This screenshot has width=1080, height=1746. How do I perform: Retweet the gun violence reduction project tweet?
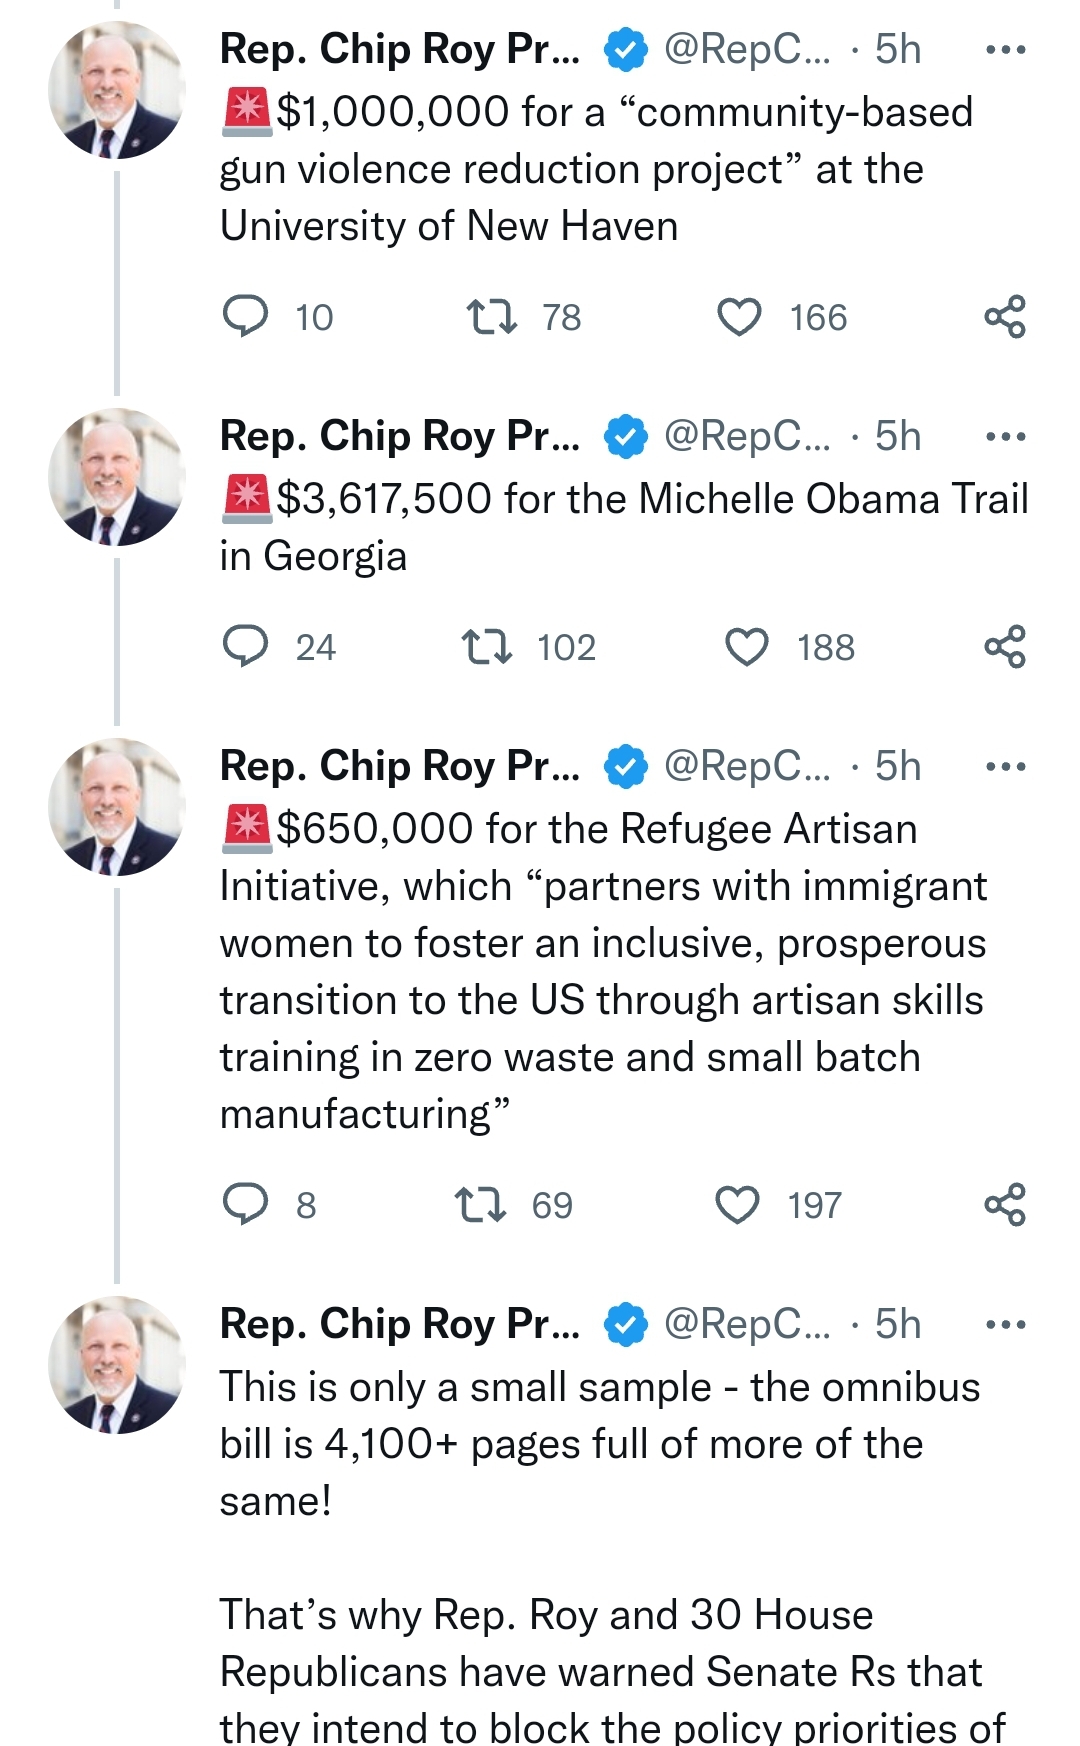coord(492,316)
